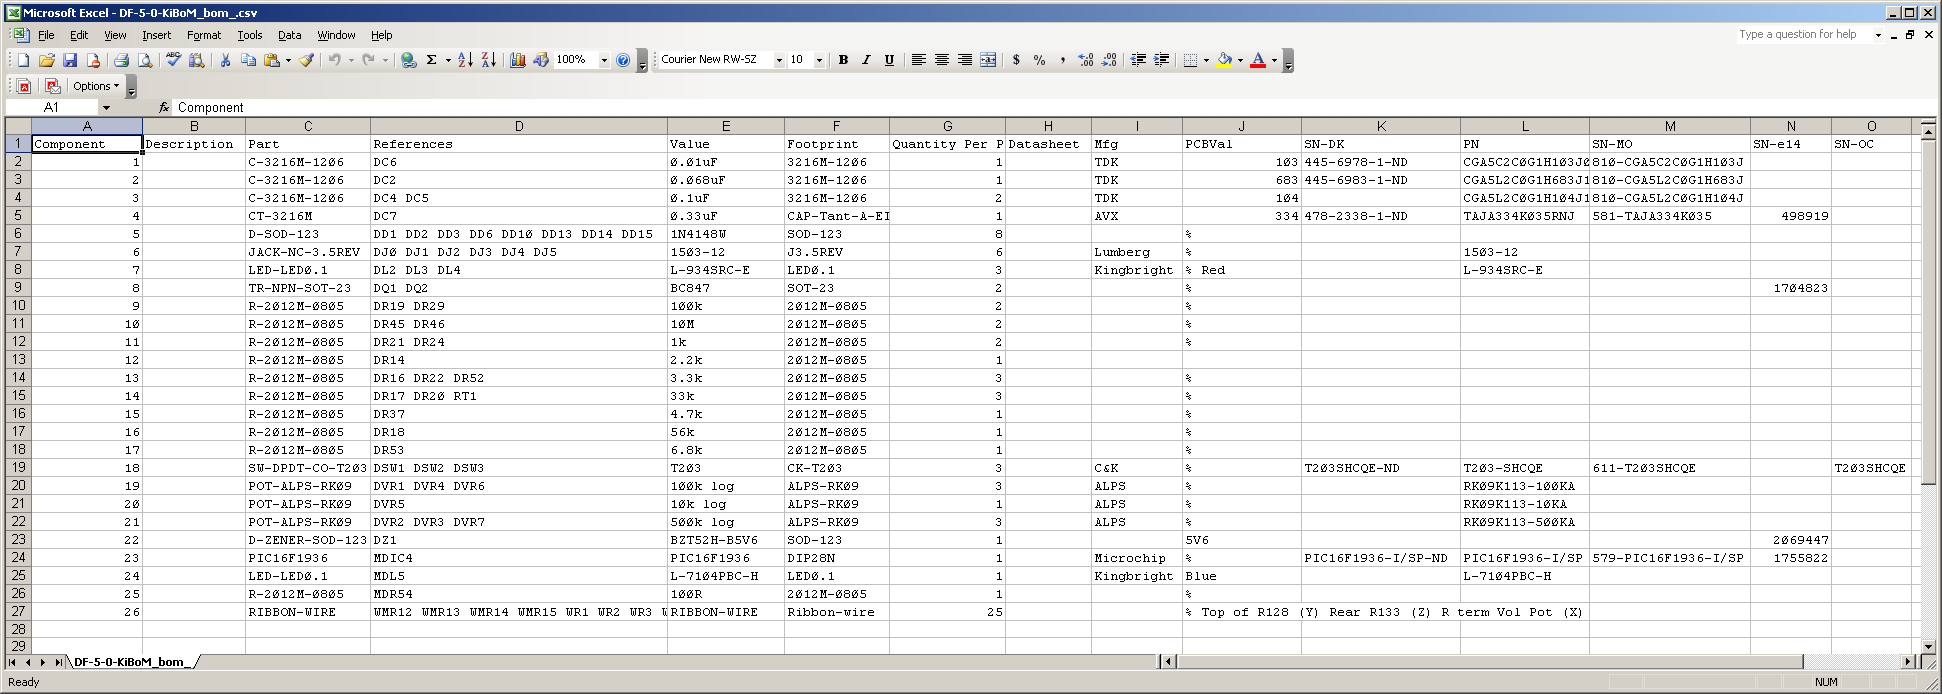Align cell text right

pyautogui.click(x=964, y=60)
